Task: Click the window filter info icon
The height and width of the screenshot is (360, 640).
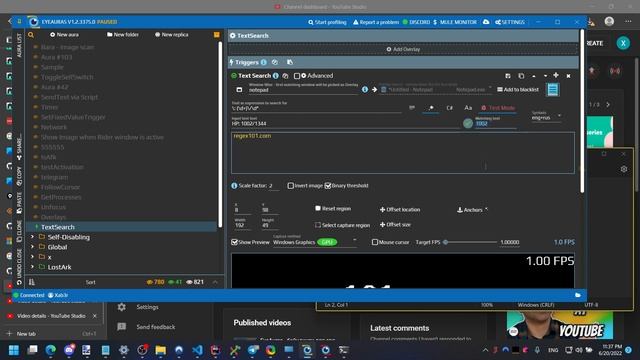Action: point(364,89)
